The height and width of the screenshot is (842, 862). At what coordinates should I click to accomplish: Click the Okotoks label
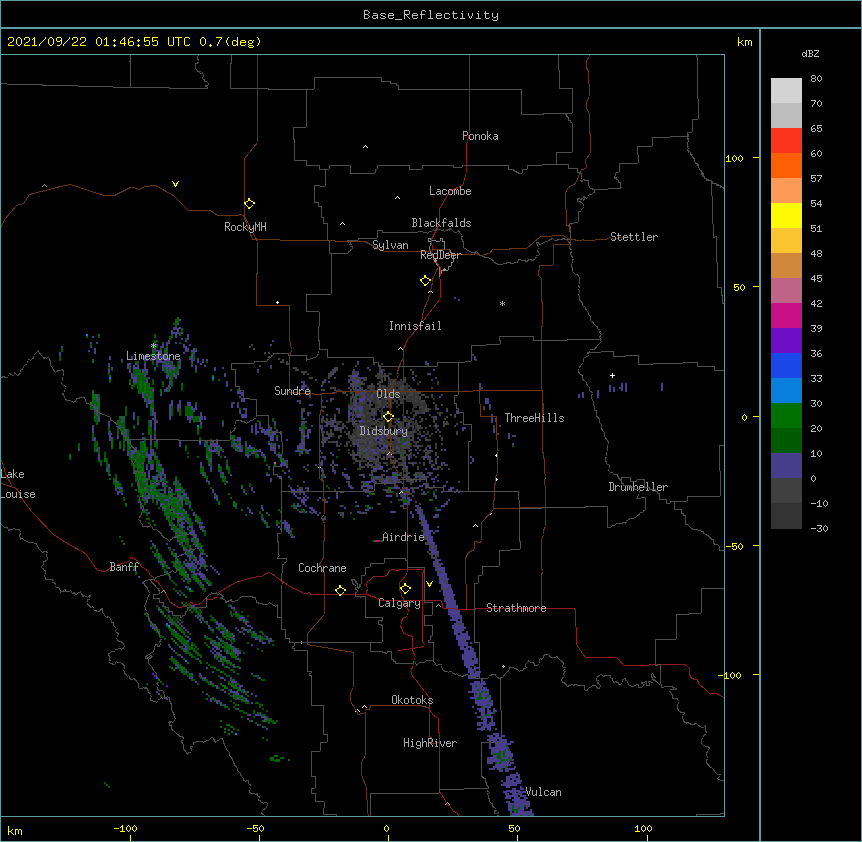[412, 700]
